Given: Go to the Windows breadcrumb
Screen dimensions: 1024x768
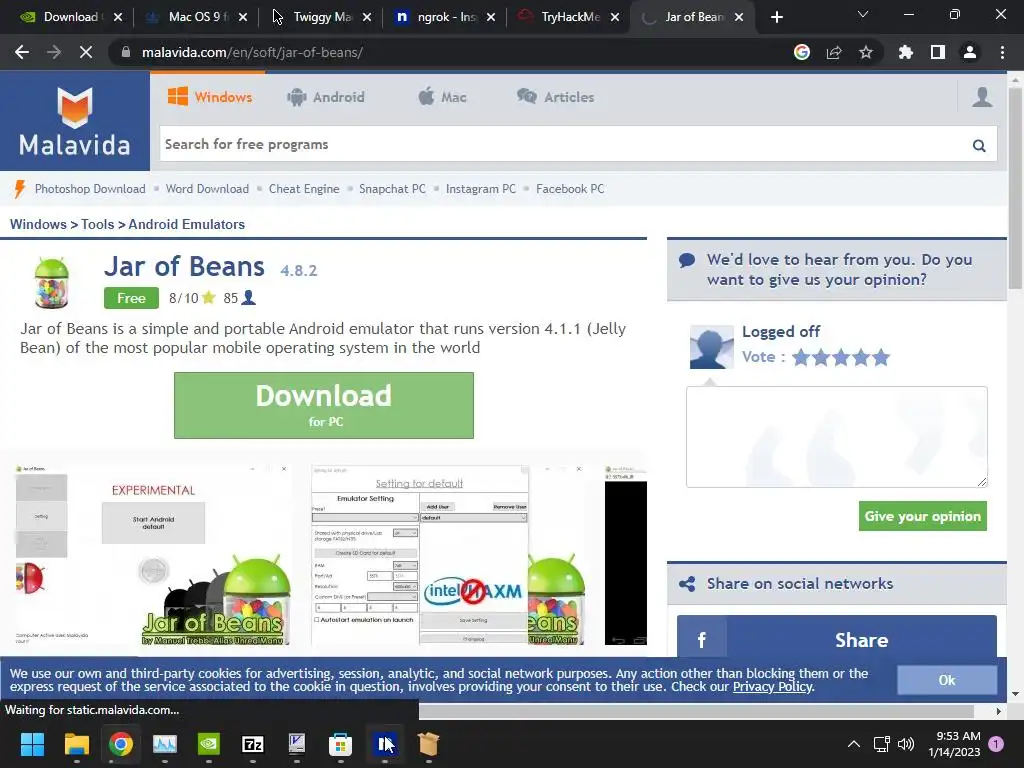Looking at the screenshot, I should tap(38, 224).
